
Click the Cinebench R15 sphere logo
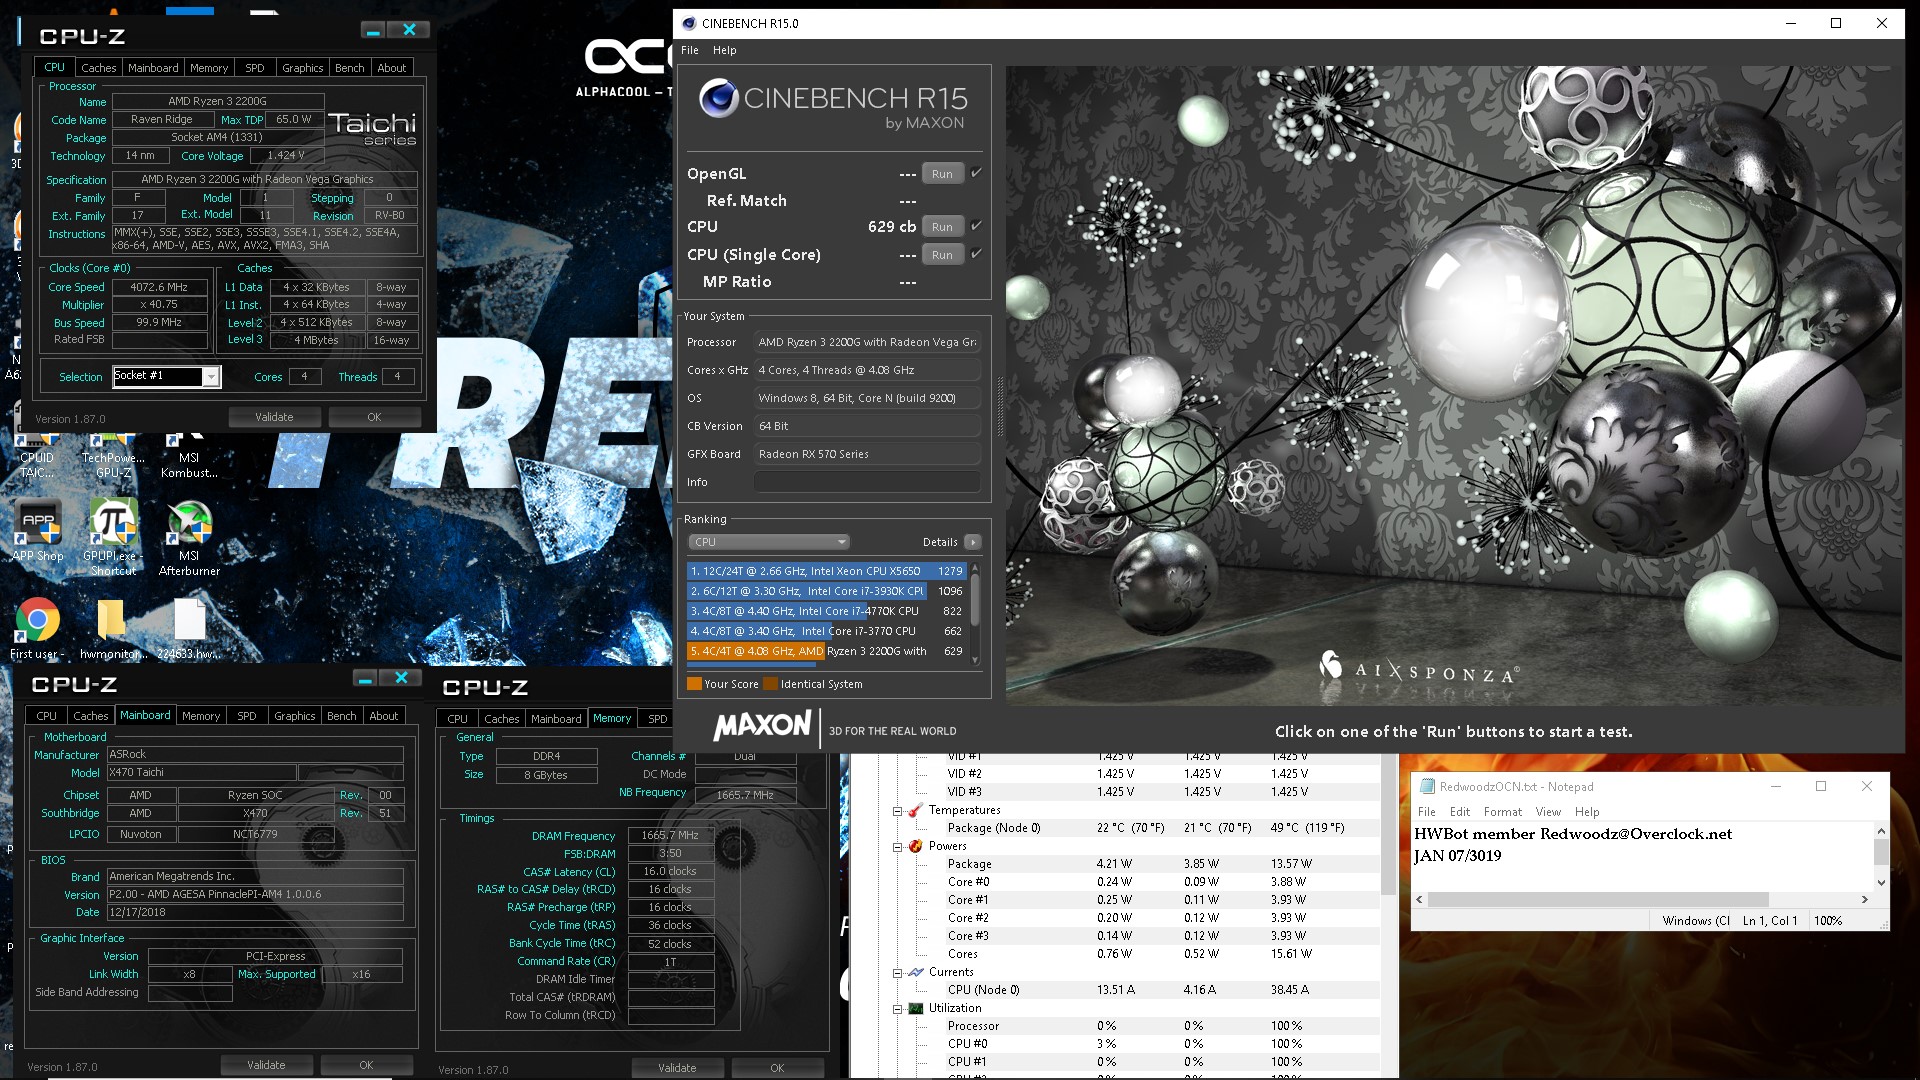(719, 99)
